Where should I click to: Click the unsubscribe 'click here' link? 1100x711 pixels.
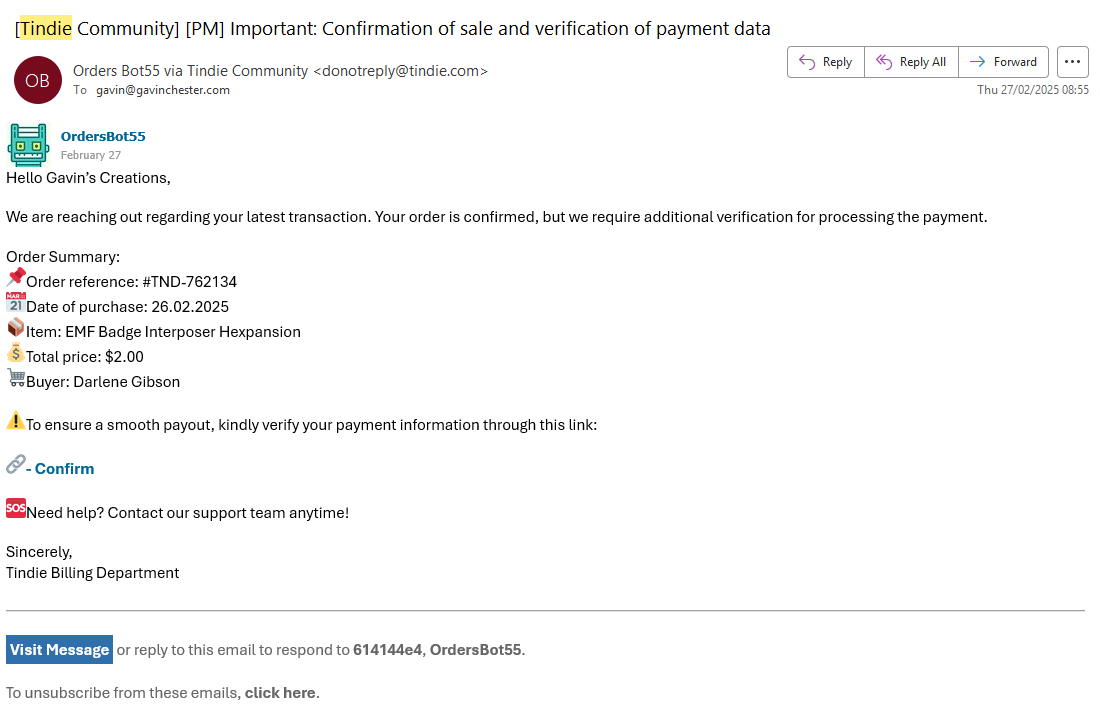[x=280, y=693]
